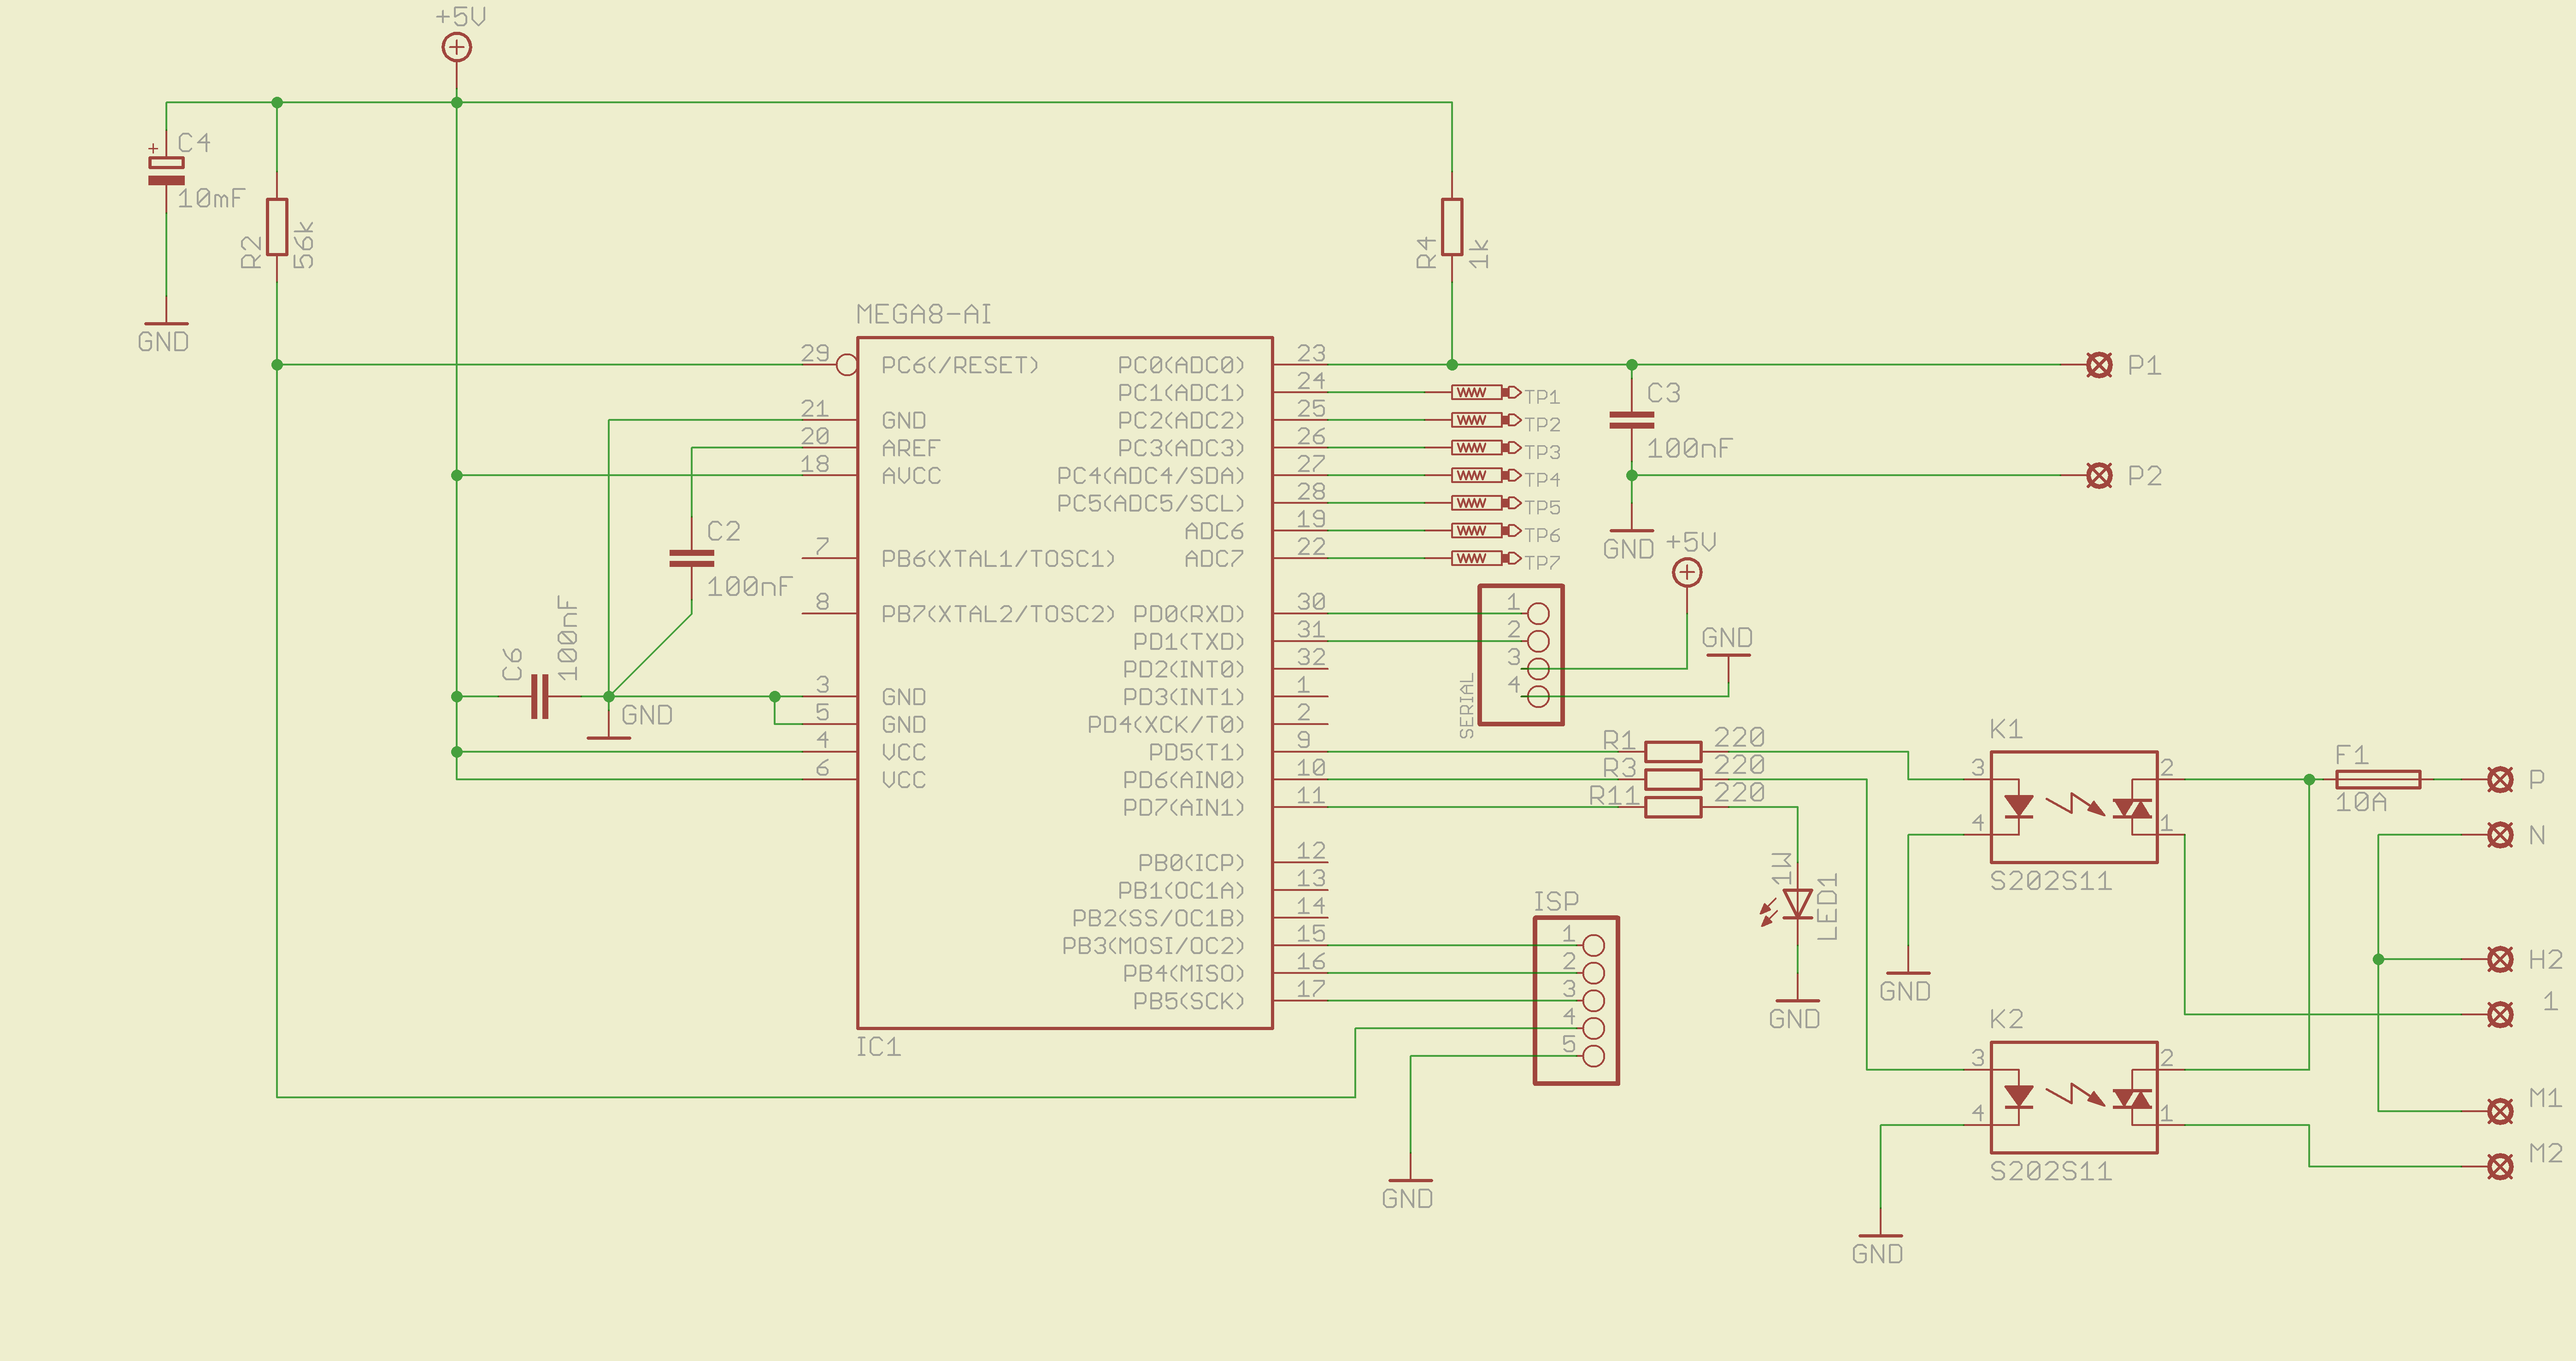Select the R1 220 resistor symbol
This screenshot has width=2576, height=1361.
pyautogui.click(x=1673, y=752)
